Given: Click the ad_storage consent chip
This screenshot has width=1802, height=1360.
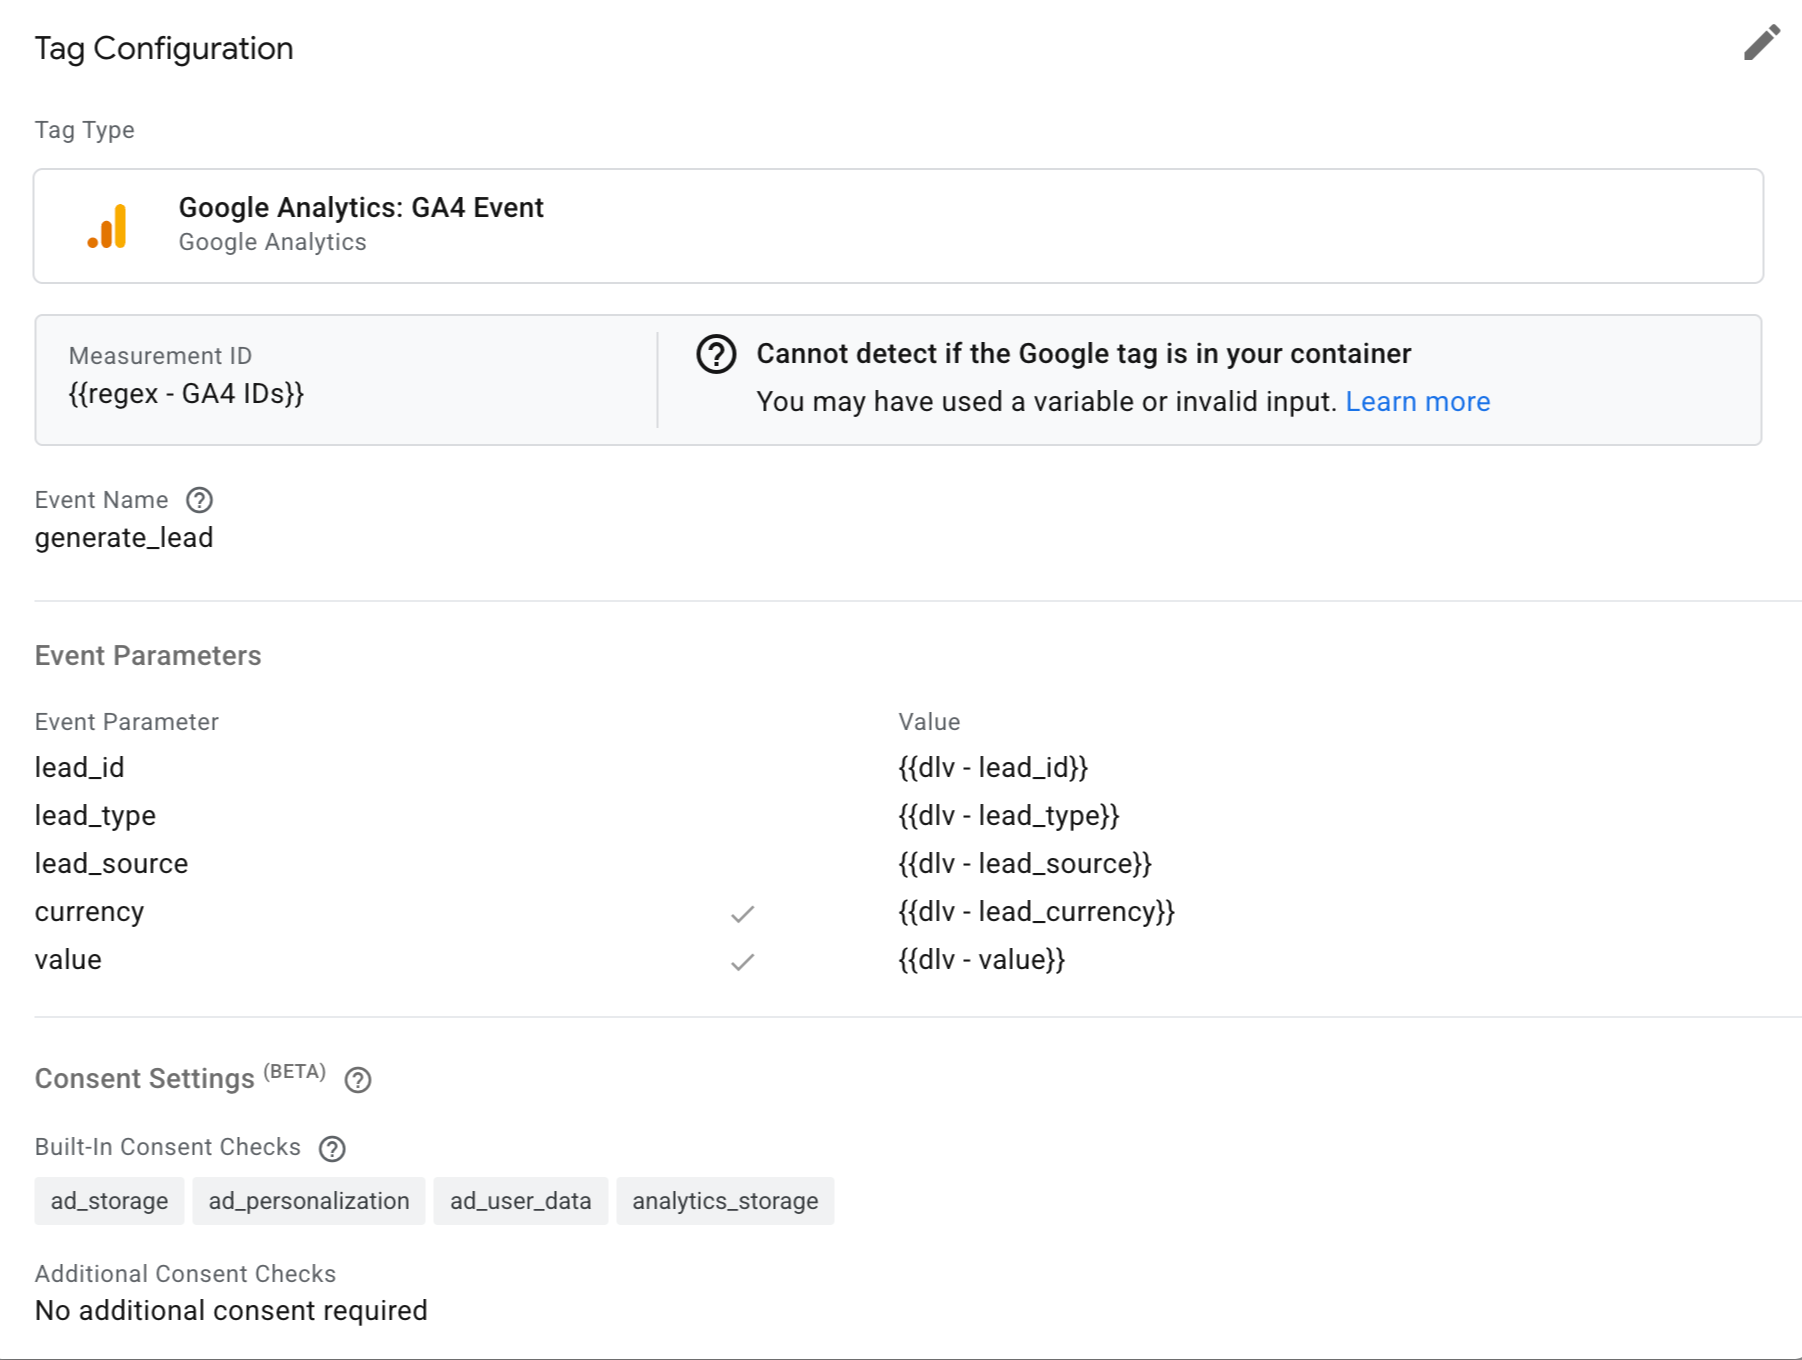Looking at the screenshot, I should click(x=109, y=1201).
